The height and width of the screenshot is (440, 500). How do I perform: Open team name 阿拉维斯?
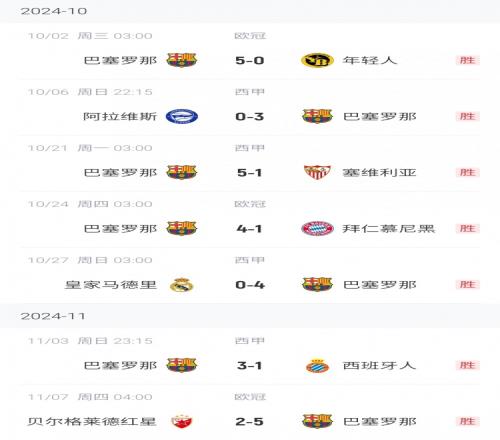pos(120,116)
